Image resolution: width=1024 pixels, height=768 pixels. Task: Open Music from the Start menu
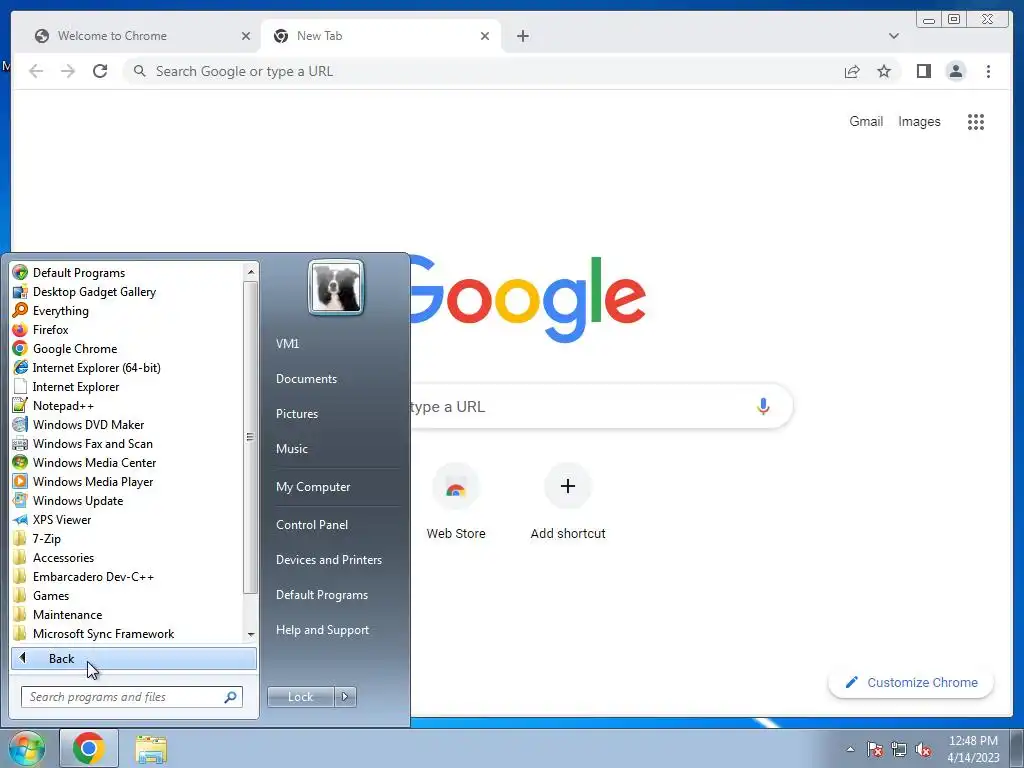[291, 449]
